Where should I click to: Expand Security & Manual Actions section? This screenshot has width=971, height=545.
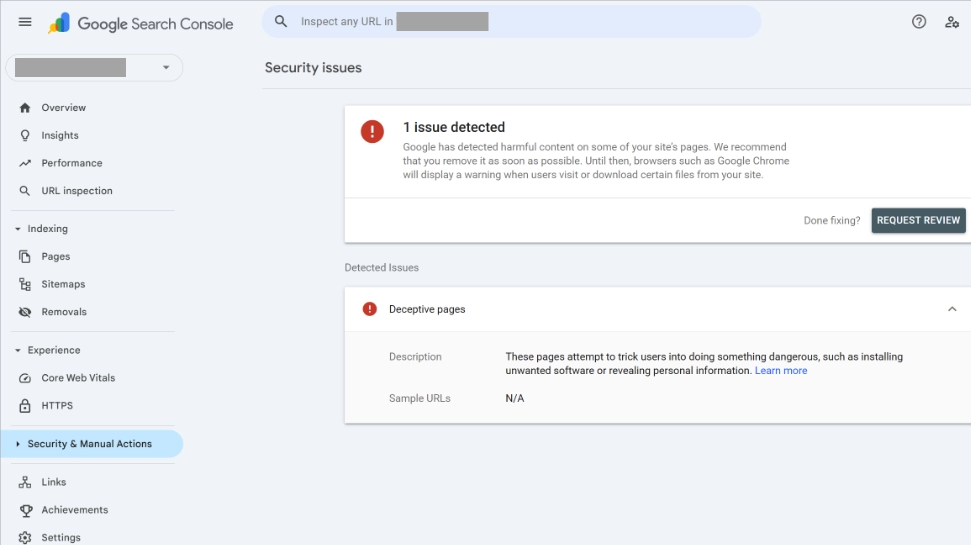pos(18,444)
